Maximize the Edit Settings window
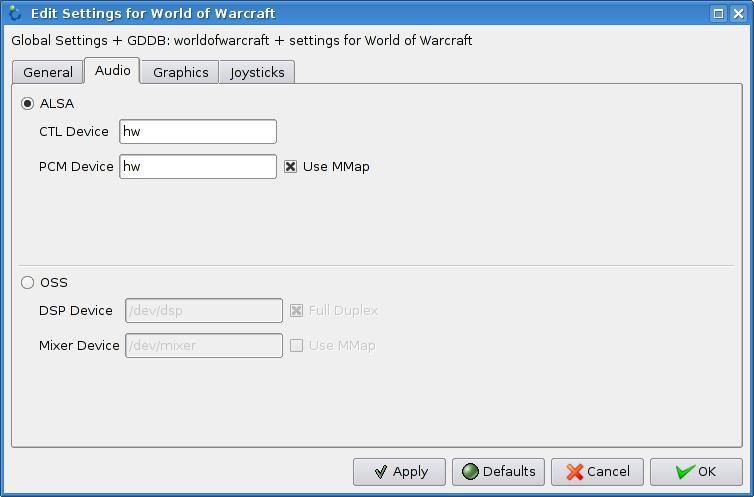The image size is (754, 497). 718,13
